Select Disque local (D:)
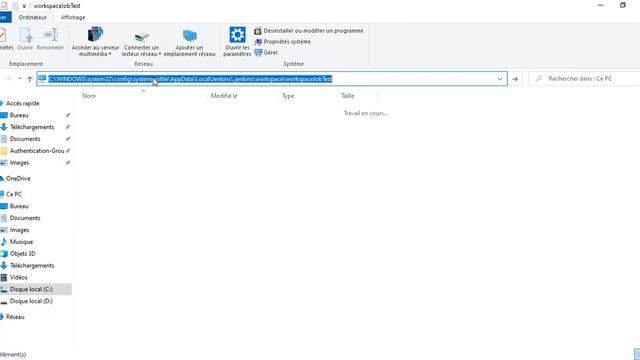This screenshot has height=360, width=640. [x=31, y=301]
